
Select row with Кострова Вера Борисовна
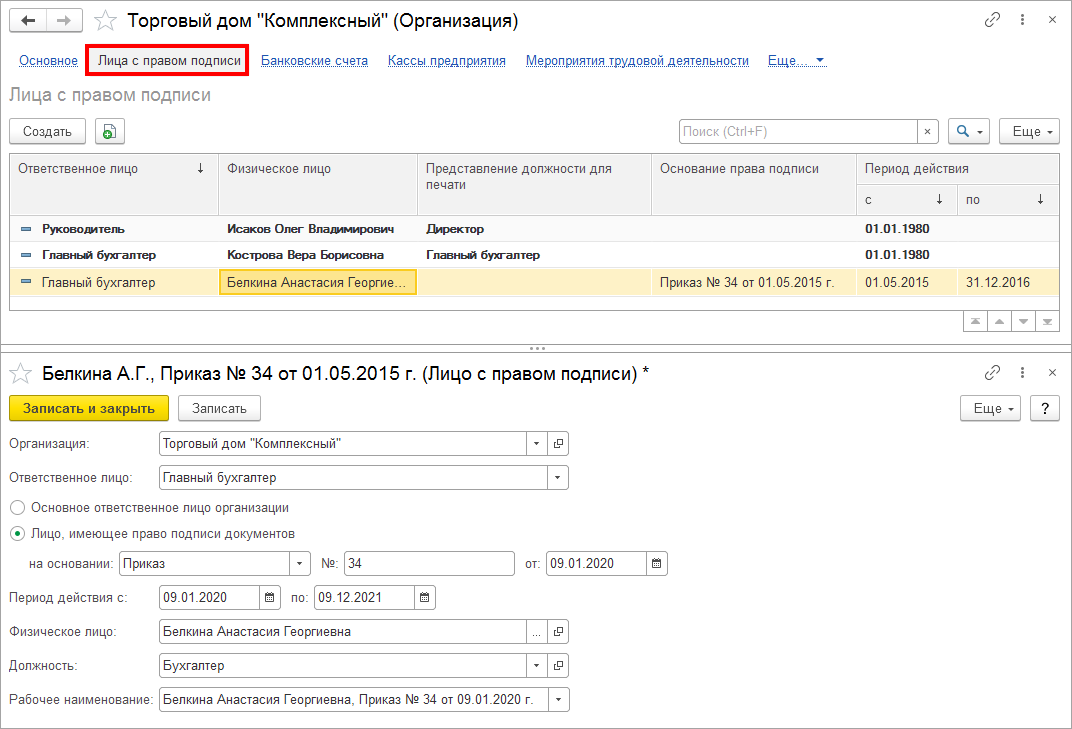(x=305, y=255)
